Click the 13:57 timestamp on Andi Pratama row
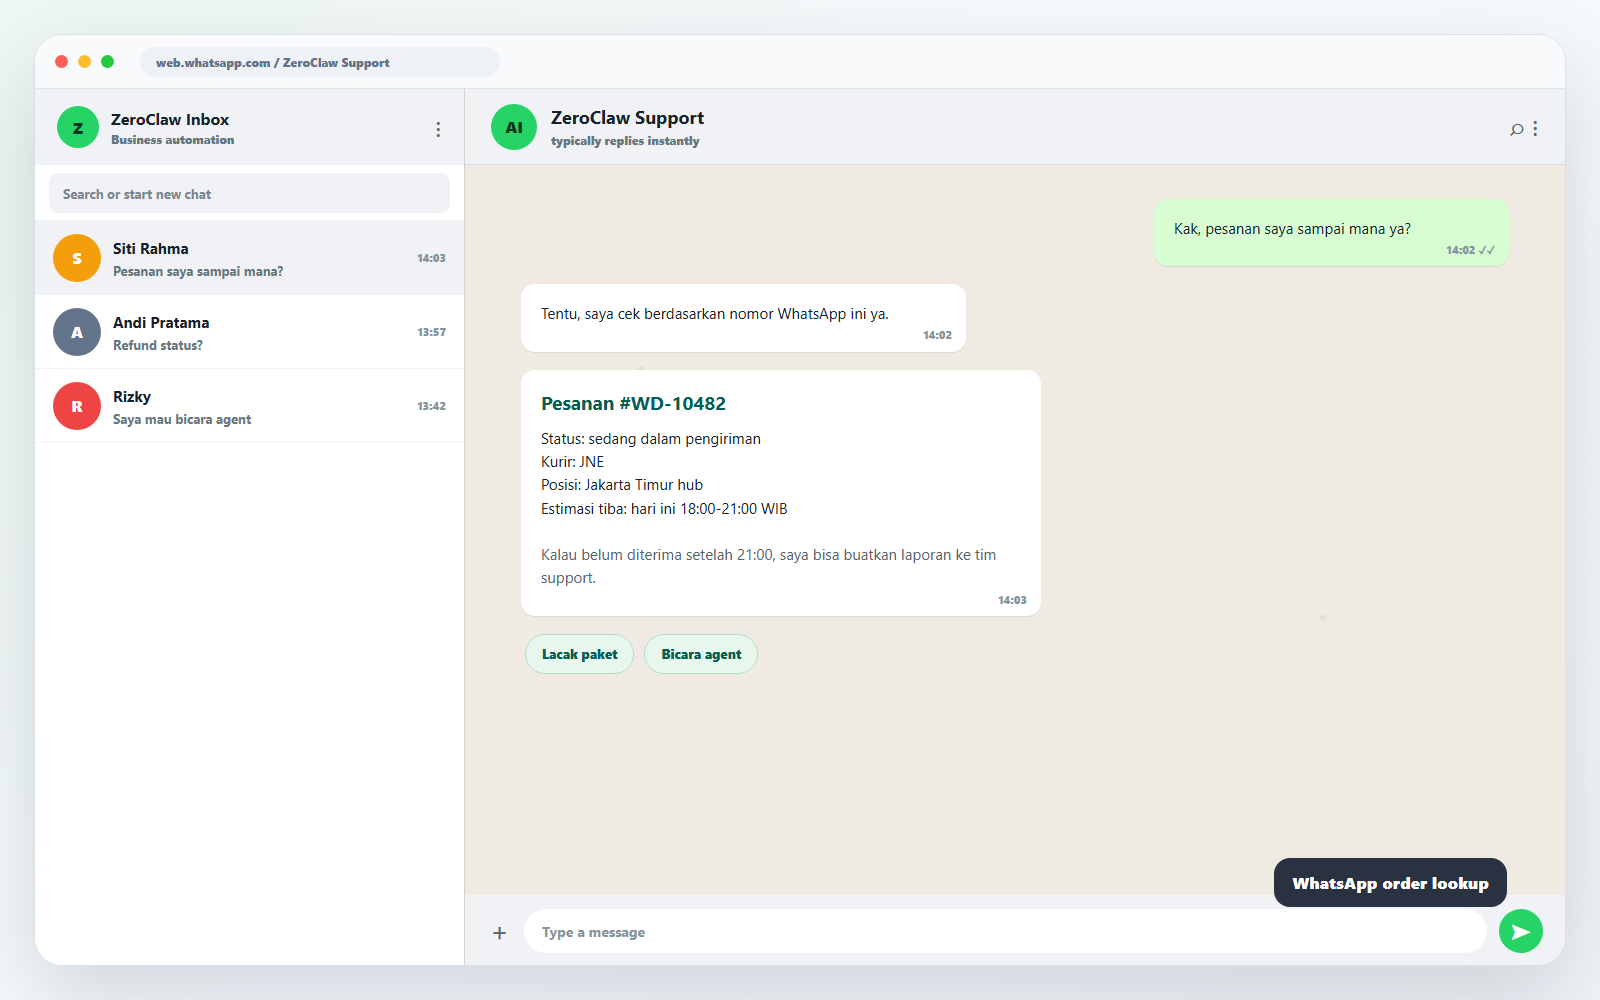 click(x=431, y=332)
